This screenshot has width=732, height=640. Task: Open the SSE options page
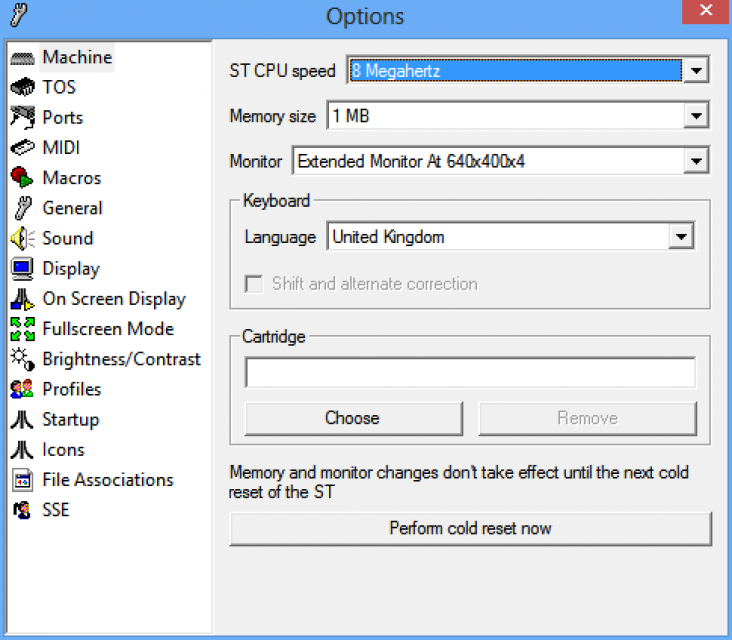[56, 510]
